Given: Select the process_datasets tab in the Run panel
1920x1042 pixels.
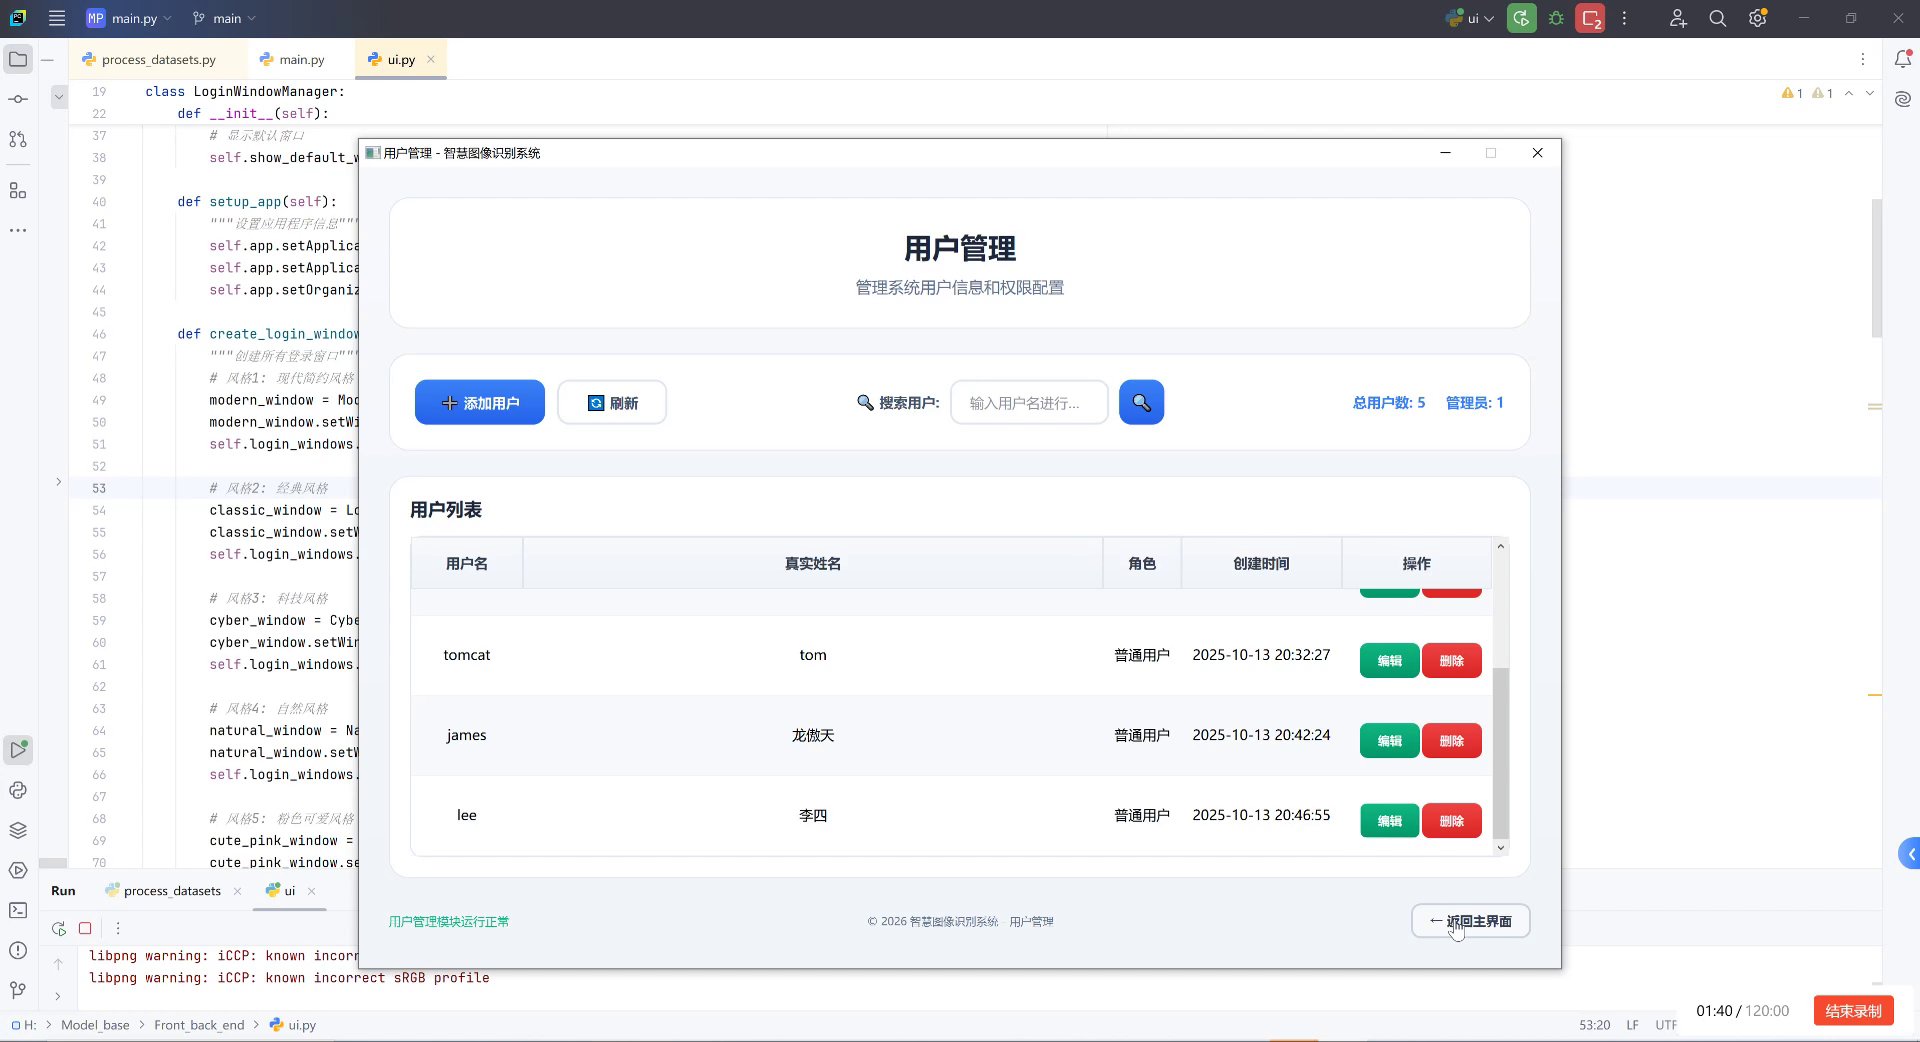Looking at the screenshot, I should 170,891.
